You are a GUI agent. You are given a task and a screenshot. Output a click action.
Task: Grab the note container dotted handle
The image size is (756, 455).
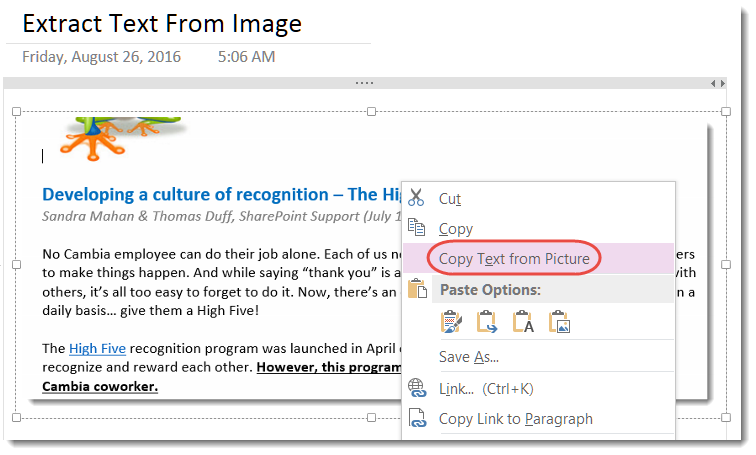(364, 83)
